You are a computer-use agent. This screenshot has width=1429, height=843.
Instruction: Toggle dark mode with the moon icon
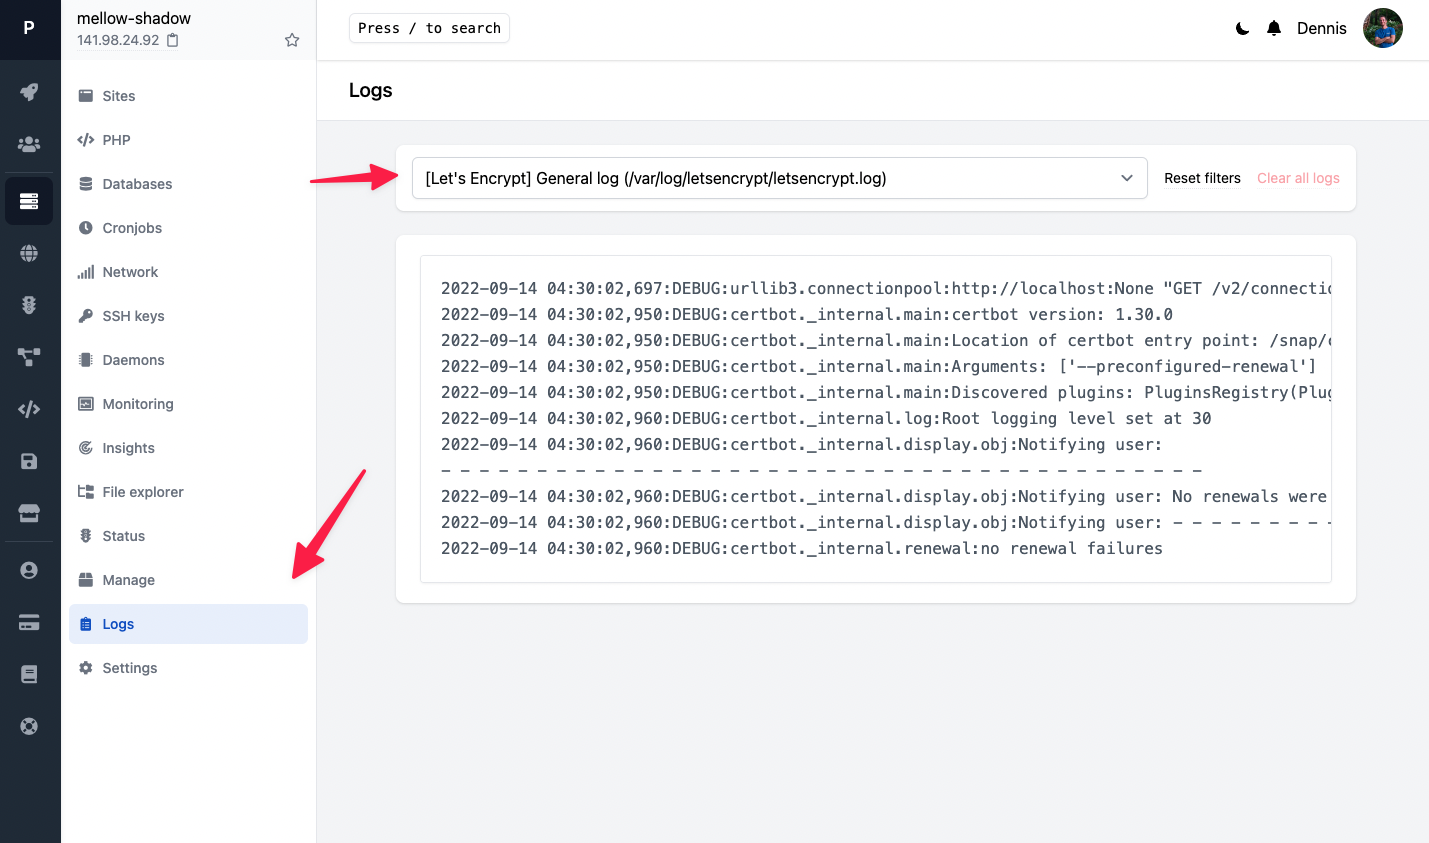point(1242,29)
